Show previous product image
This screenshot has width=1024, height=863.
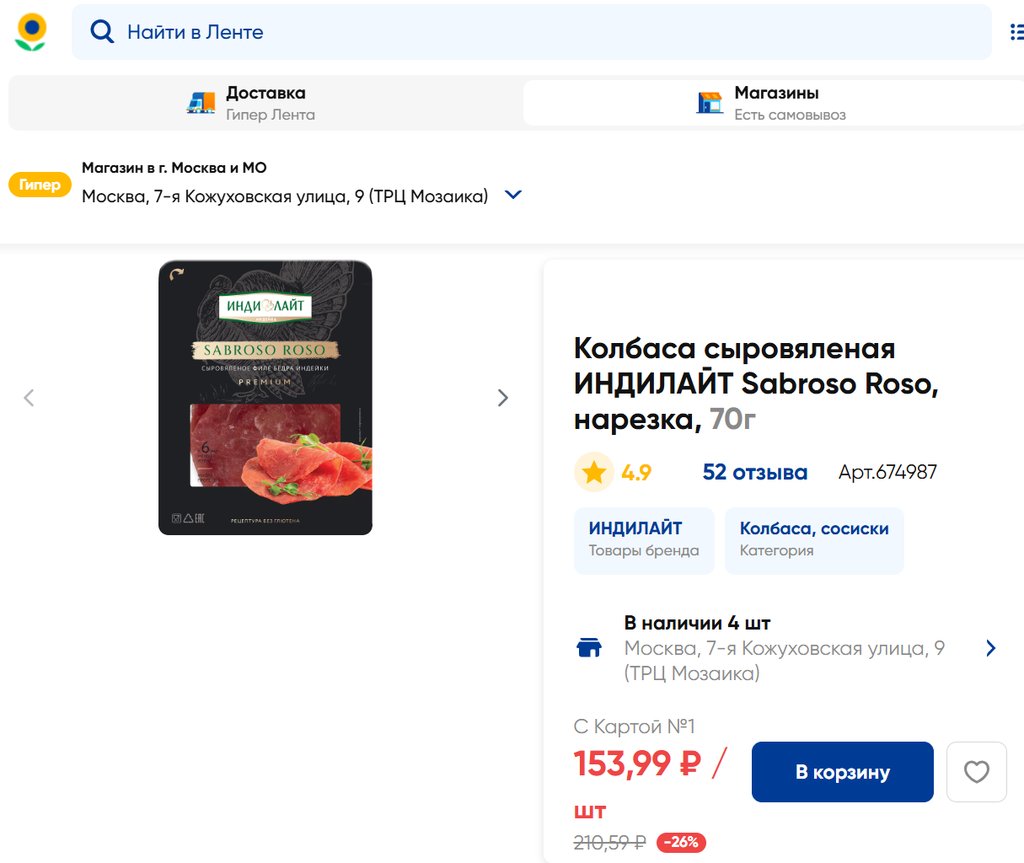29,398
